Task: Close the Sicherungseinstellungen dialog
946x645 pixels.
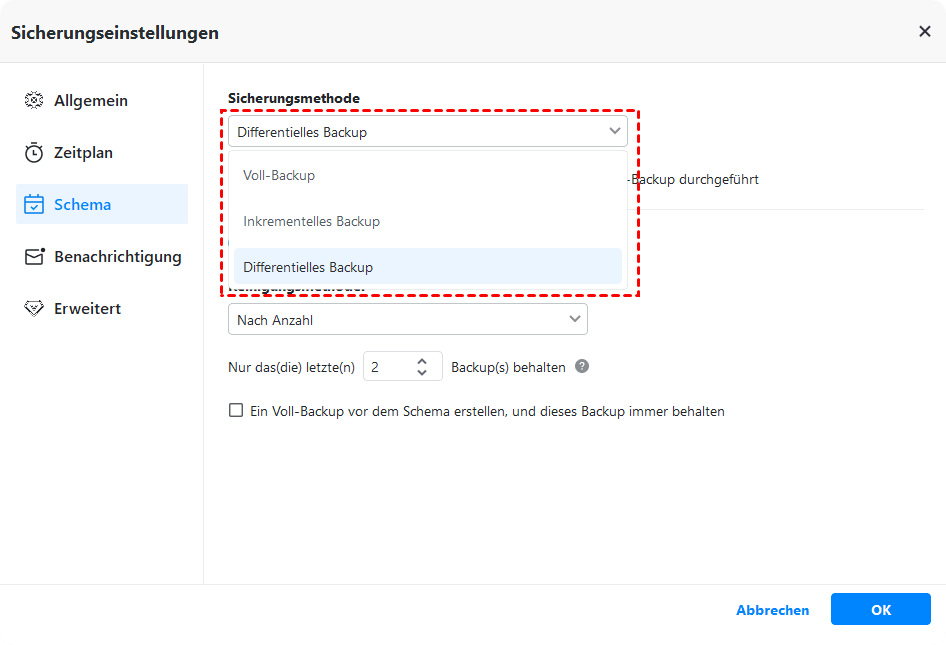Action: pos(924,32)
